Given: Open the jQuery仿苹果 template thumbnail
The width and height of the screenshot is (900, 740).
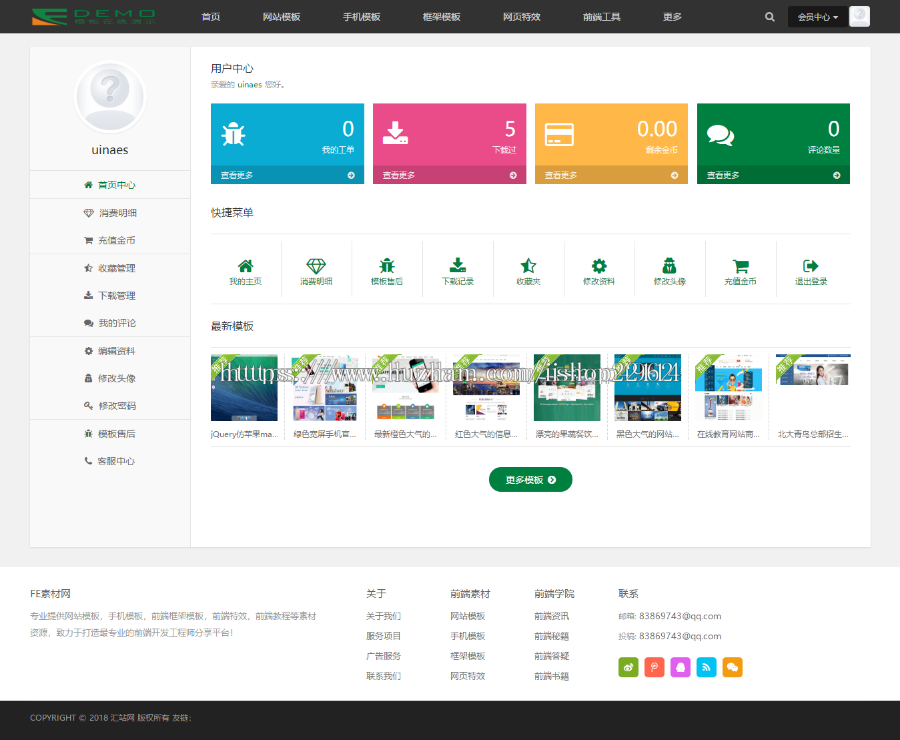Looking at the screenshot, I should [x=244, y=388].
